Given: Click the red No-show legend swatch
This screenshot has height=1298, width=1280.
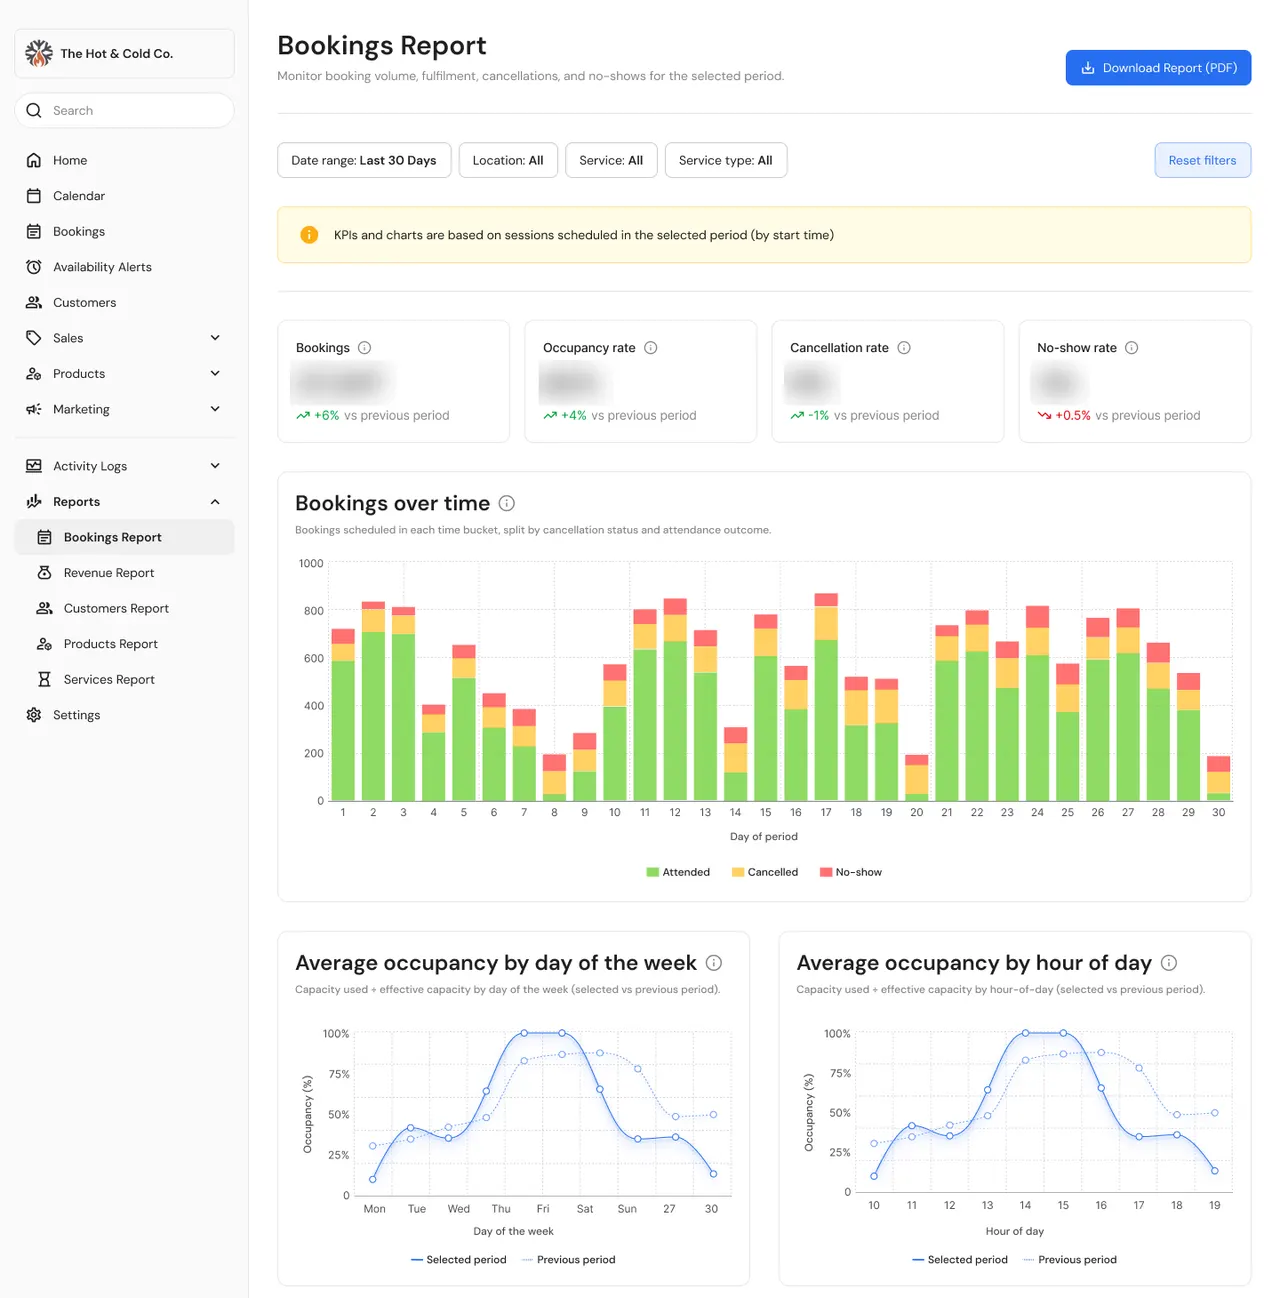Looking at the screenshot, I should point(826,872).
